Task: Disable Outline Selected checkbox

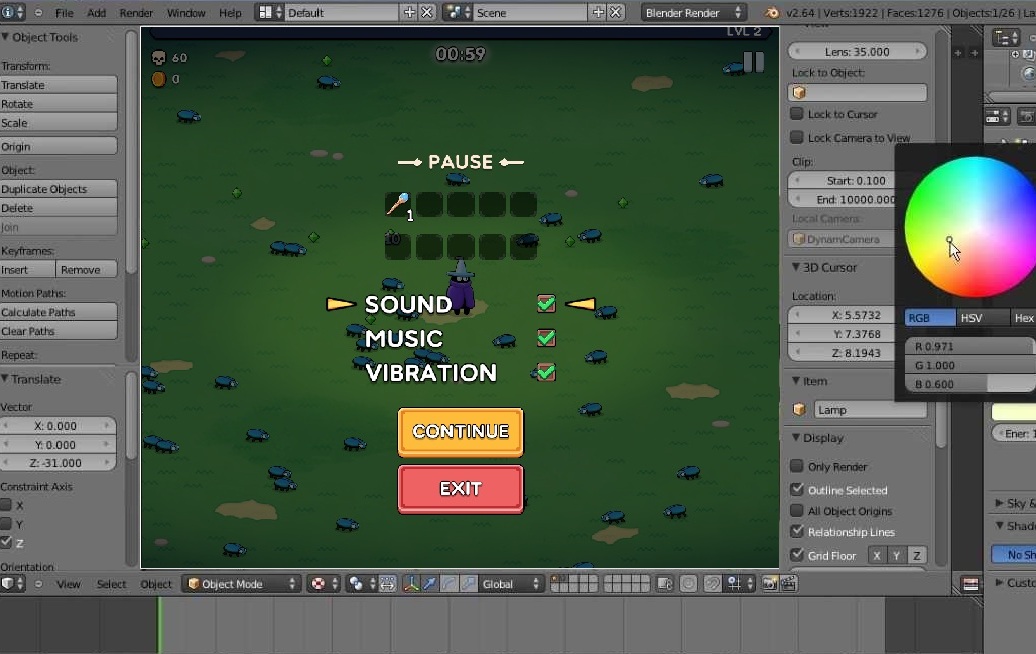Action: coord(797,490)
